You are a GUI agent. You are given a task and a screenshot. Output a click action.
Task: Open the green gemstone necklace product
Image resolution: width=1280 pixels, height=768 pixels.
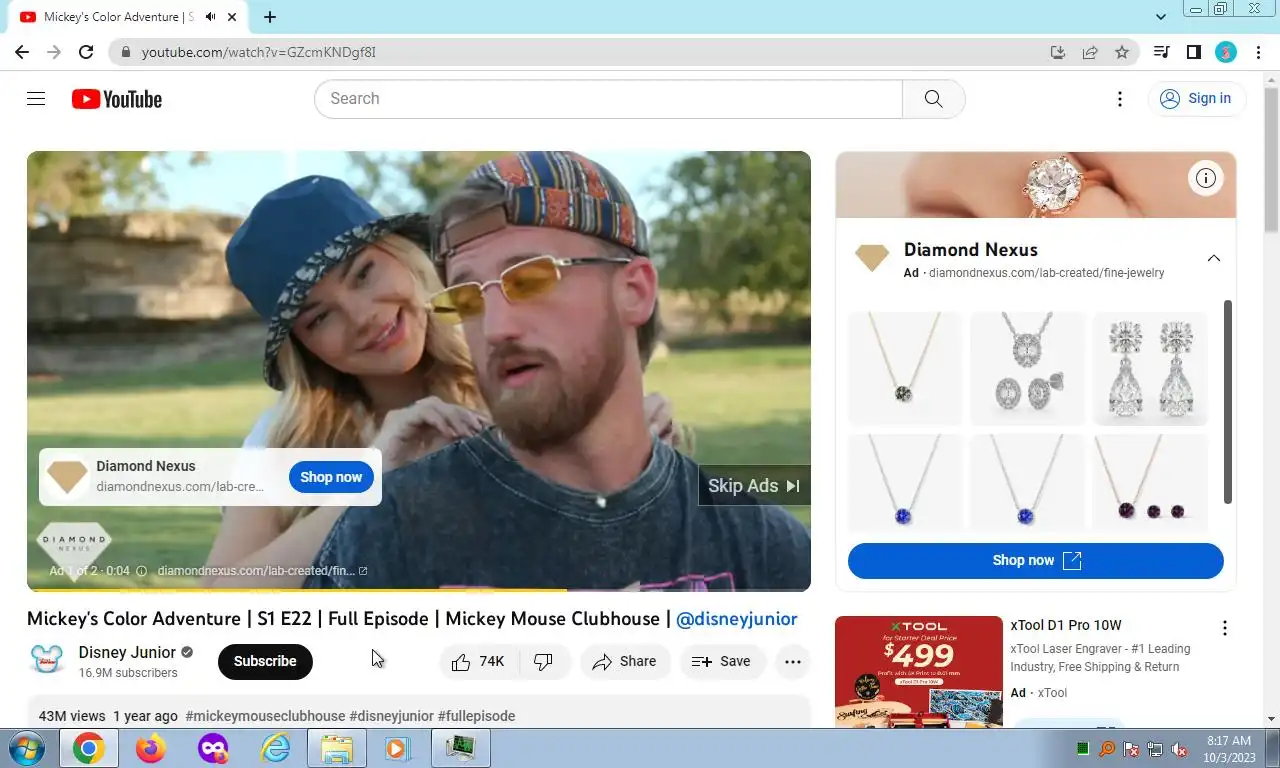click(x=905, y=369)
